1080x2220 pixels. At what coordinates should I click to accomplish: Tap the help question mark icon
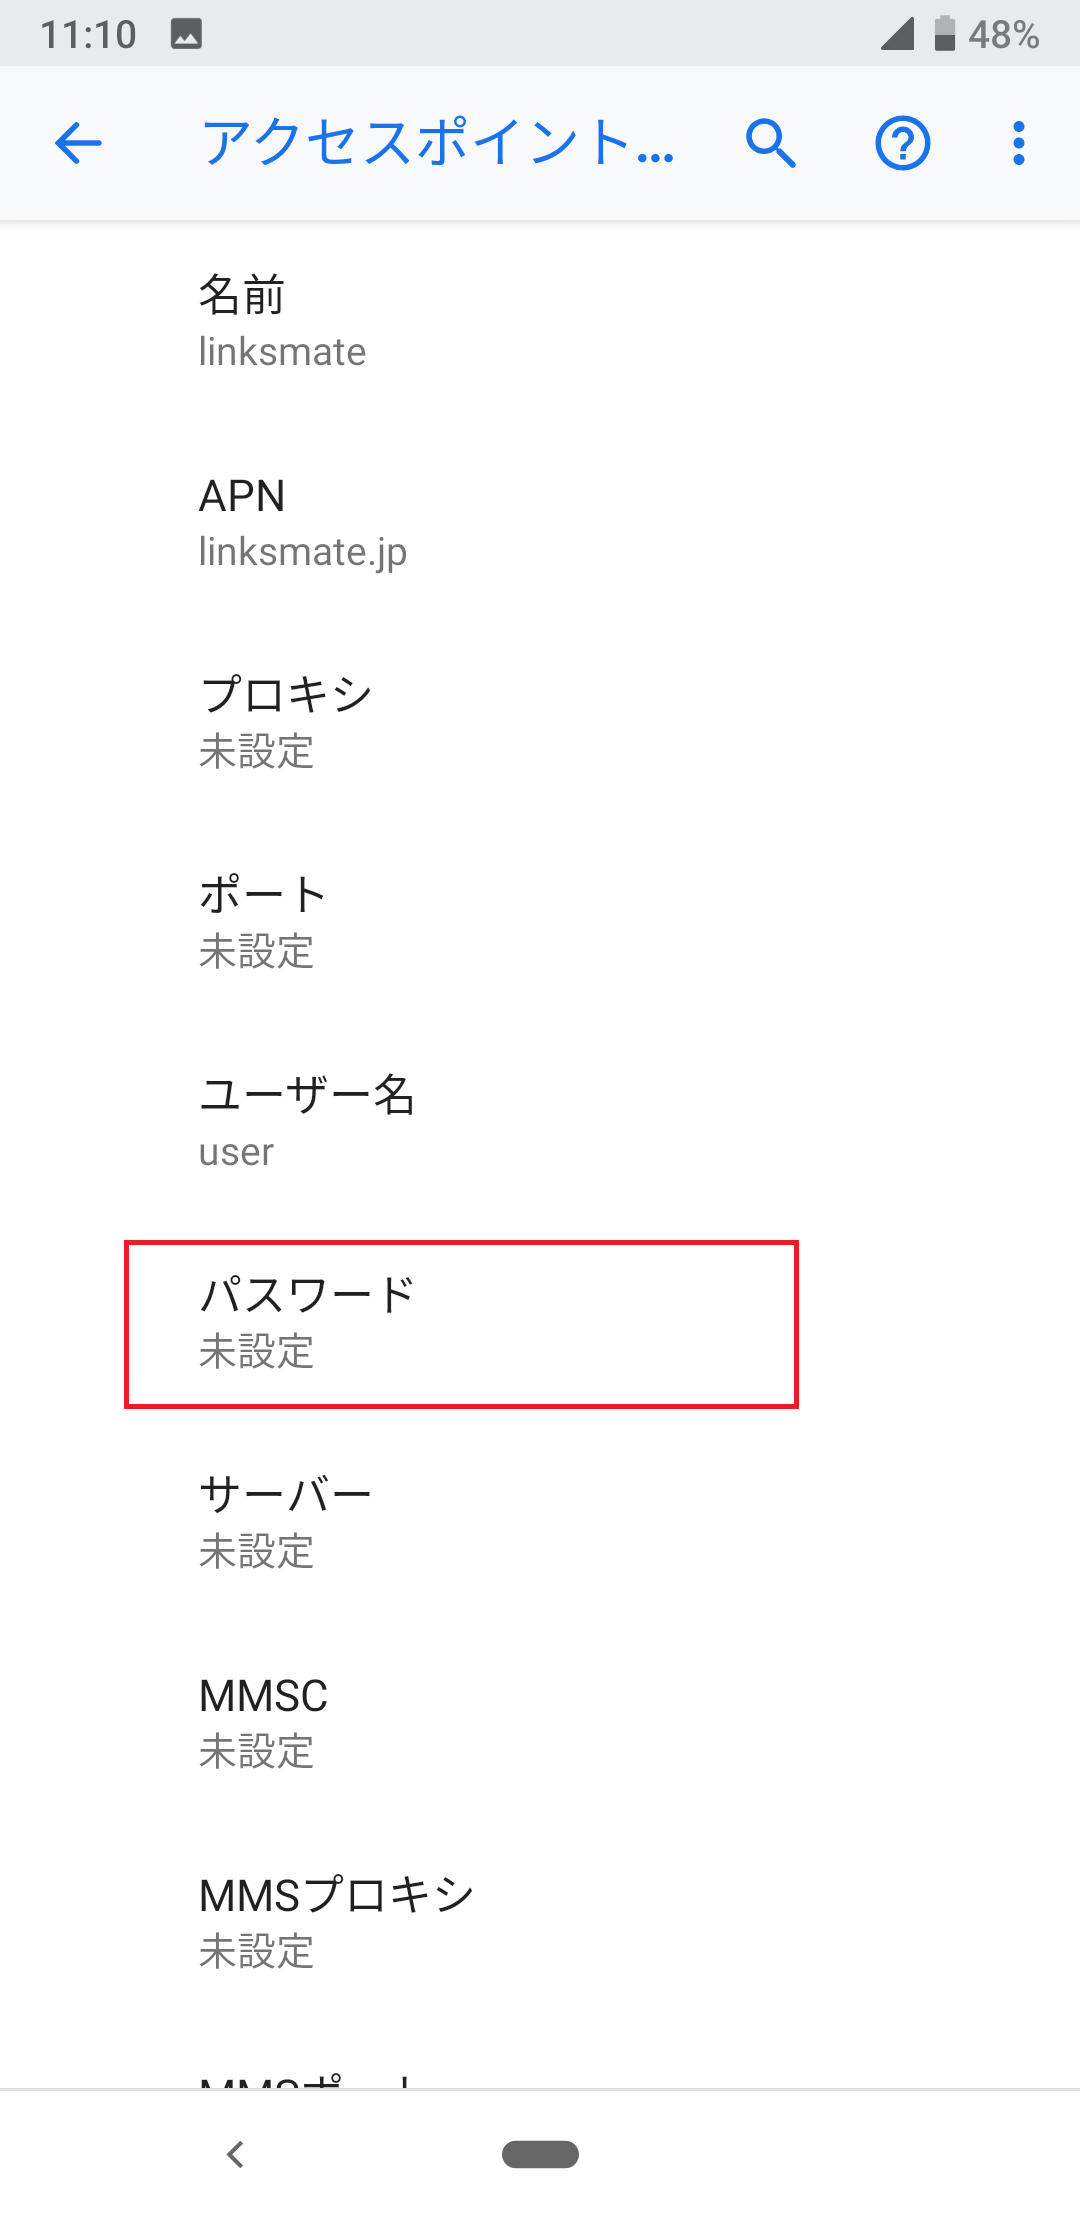pos(903,144)
